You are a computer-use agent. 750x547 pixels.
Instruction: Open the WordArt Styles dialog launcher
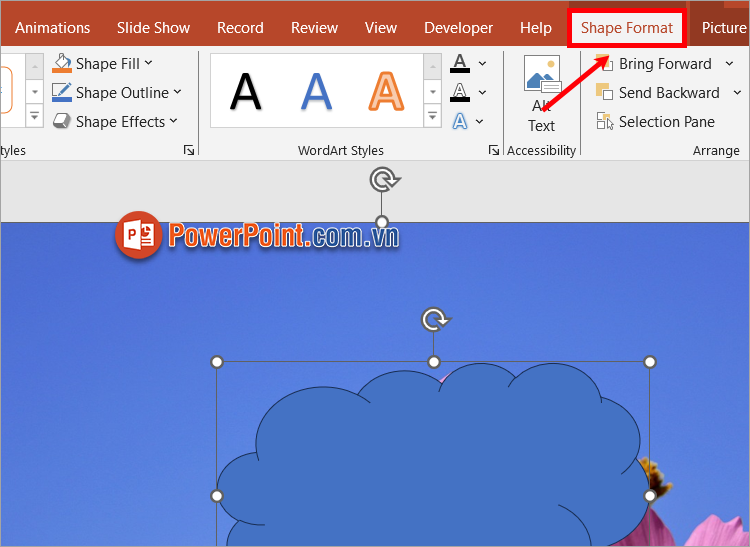point(493,150)
